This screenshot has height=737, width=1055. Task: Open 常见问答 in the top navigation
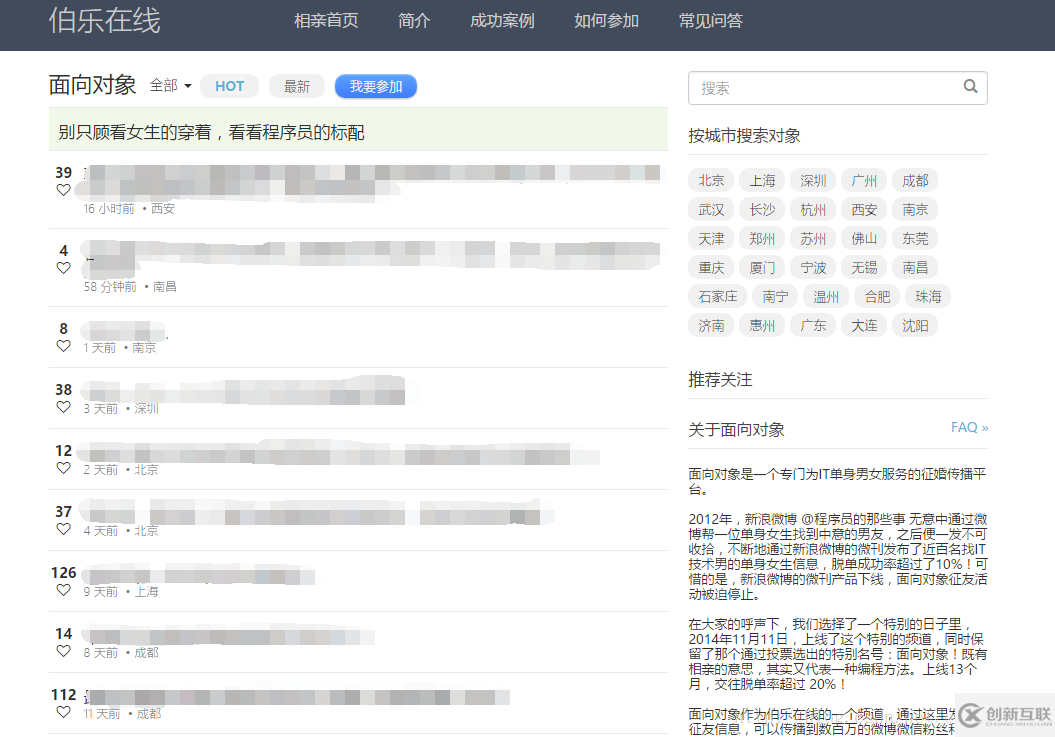[711, 21]
